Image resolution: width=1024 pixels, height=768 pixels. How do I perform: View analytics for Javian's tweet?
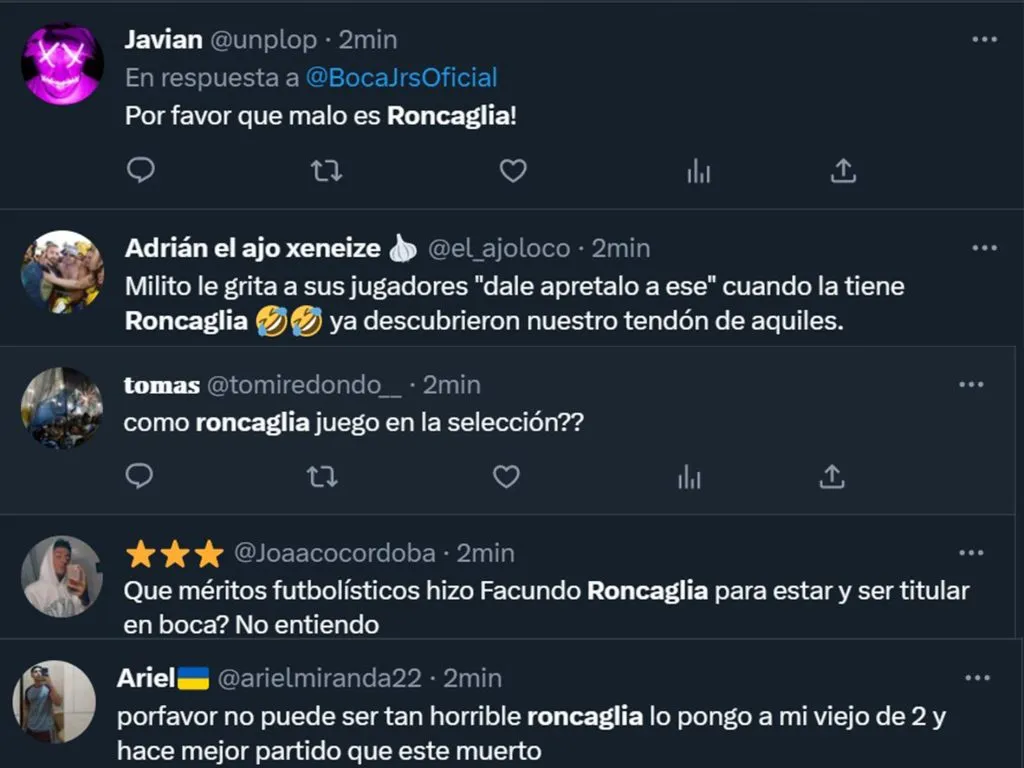(698, 172)
